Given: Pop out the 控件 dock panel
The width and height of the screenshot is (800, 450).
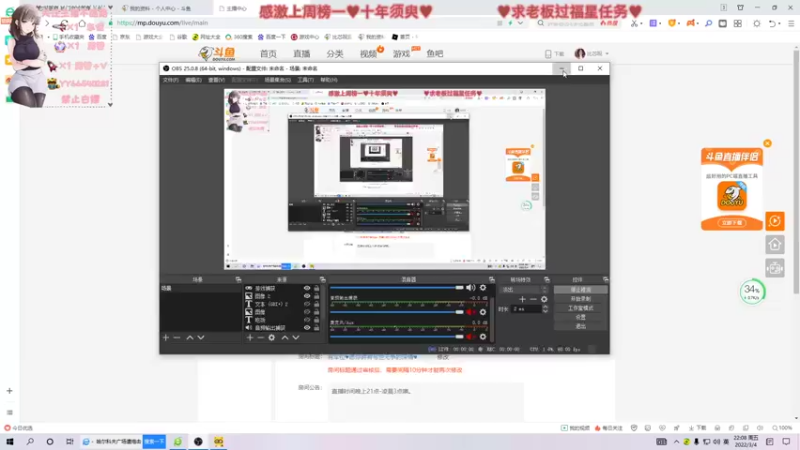Looking at the screenshot, I should point(605,280).
